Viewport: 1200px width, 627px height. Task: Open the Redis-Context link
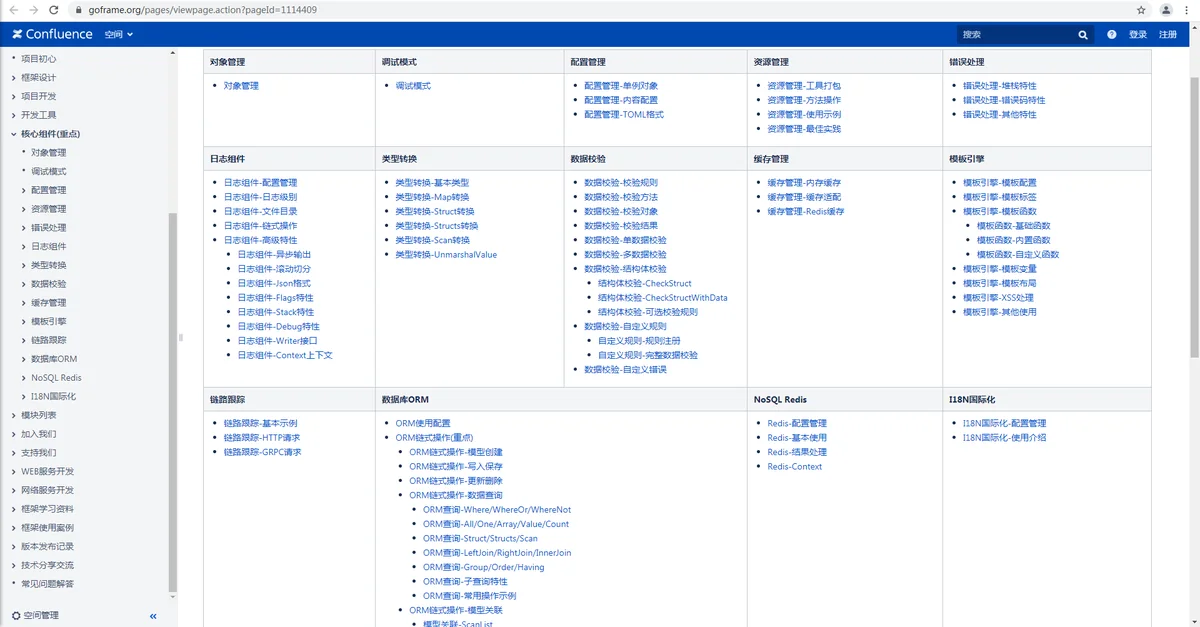click(x=795, y=467)
